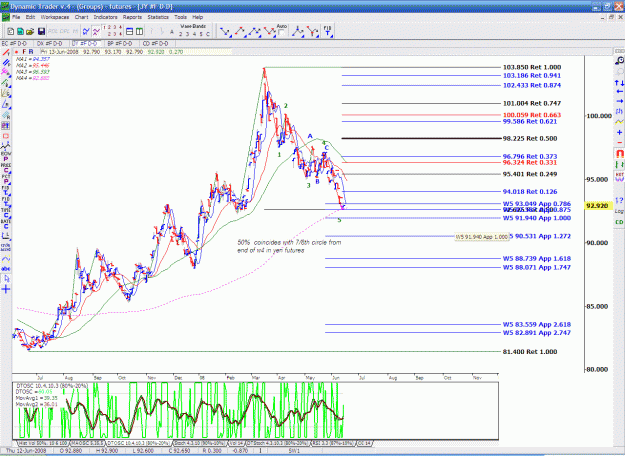Open the DTOSC 10.4.10.3 indicator tab
Viewport: 625px width, 456px height.
139,443
